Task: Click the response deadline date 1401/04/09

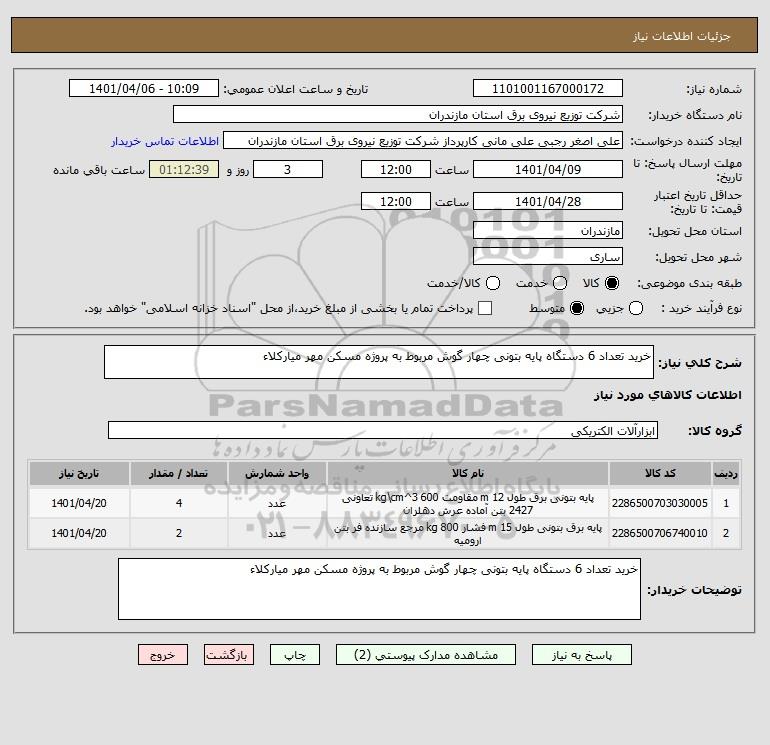Action: 548,169
